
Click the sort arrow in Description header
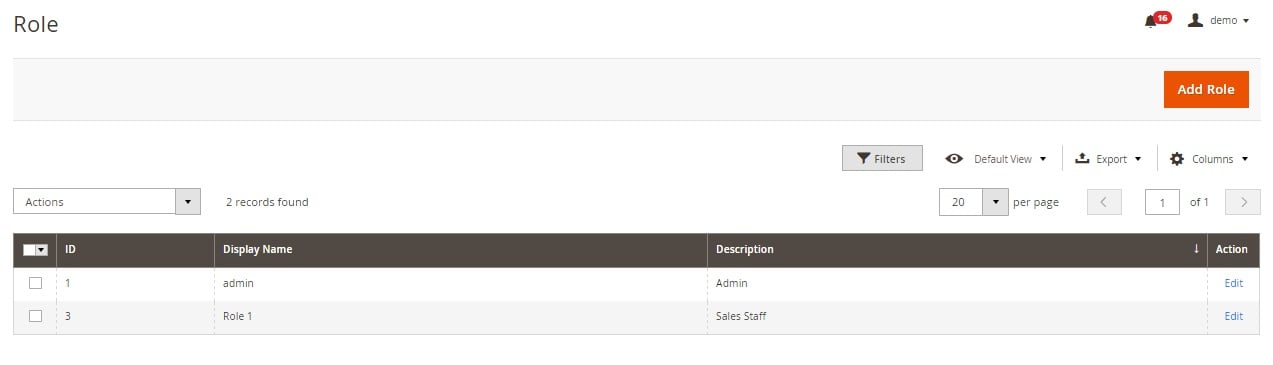[1196, 249]
